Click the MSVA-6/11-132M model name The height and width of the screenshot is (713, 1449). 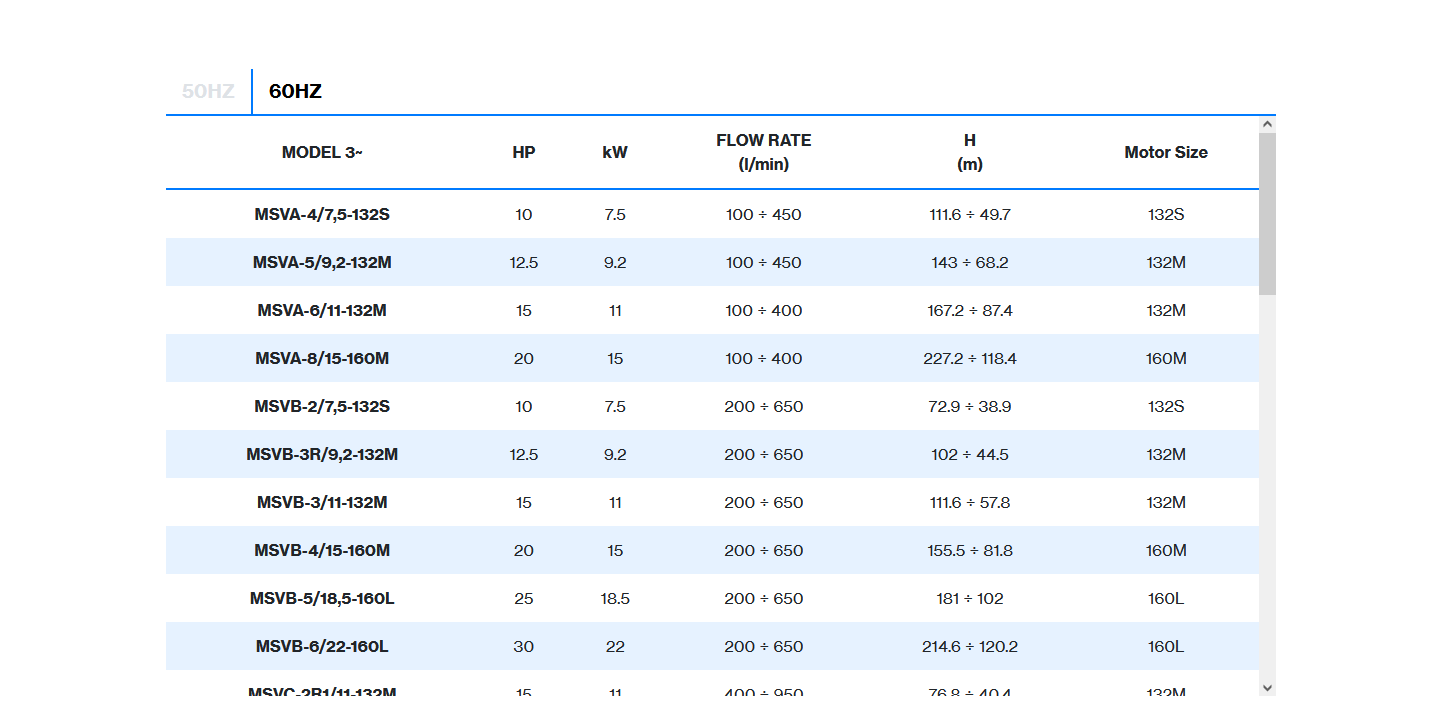[322, 310]
